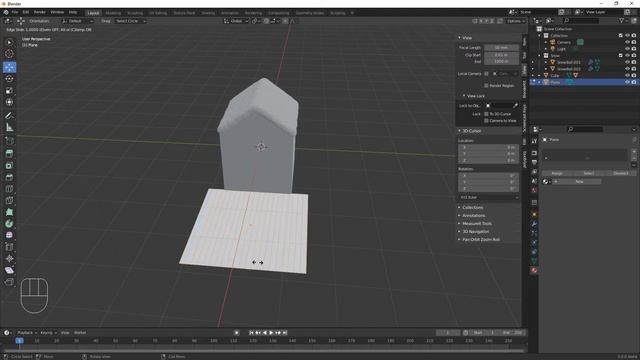
Task: Select the Poly Build tool
Action: (9, 212)
